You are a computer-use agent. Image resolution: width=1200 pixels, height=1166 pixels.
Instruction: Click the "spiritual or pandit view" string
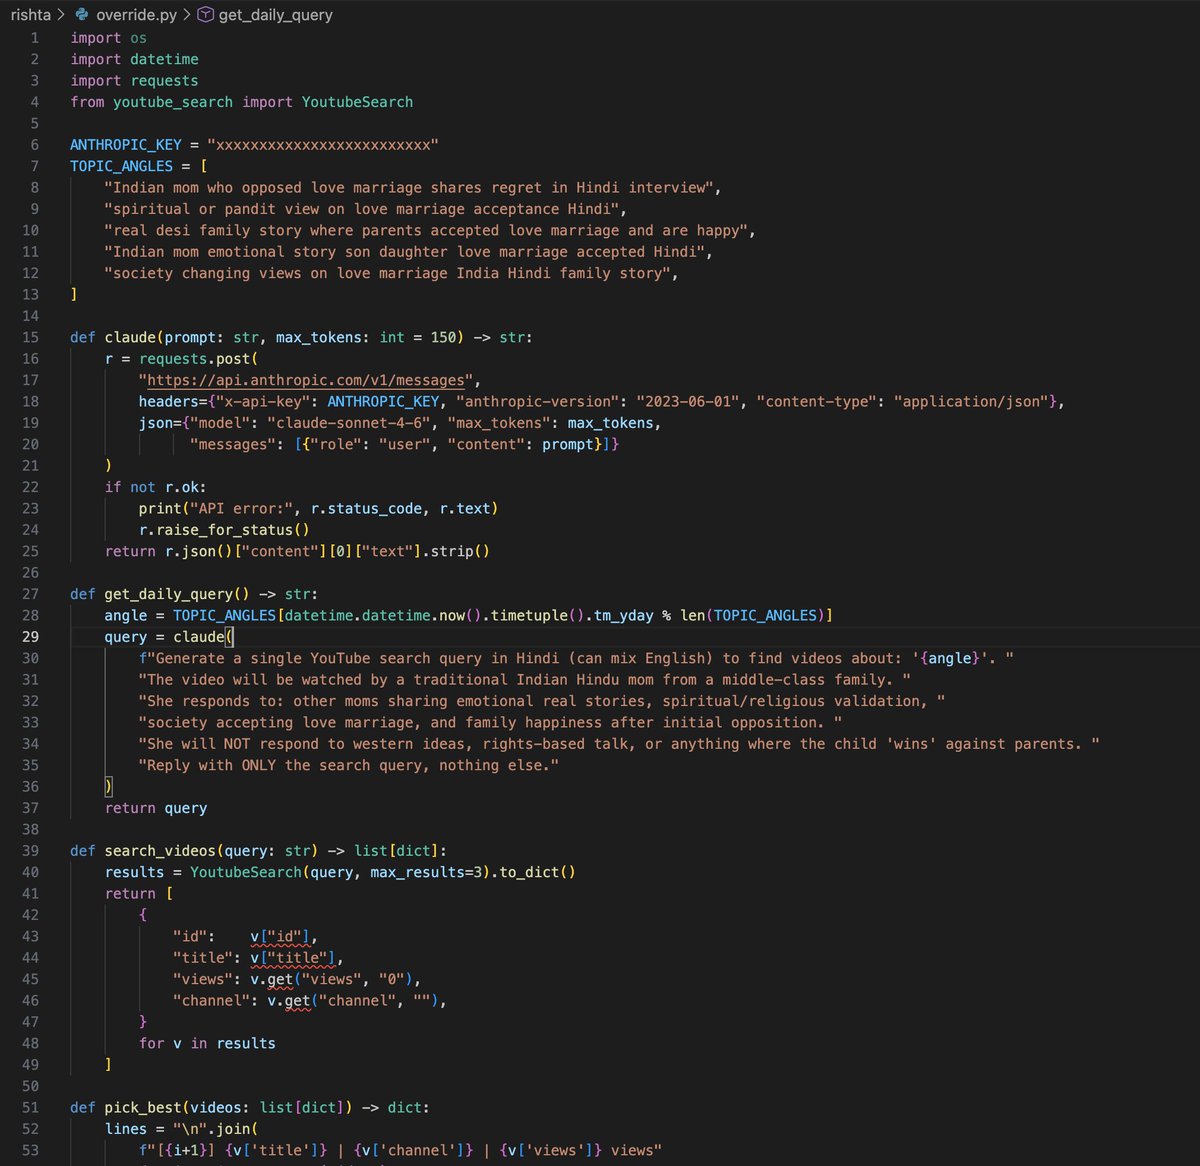click(x=362, y=209)
